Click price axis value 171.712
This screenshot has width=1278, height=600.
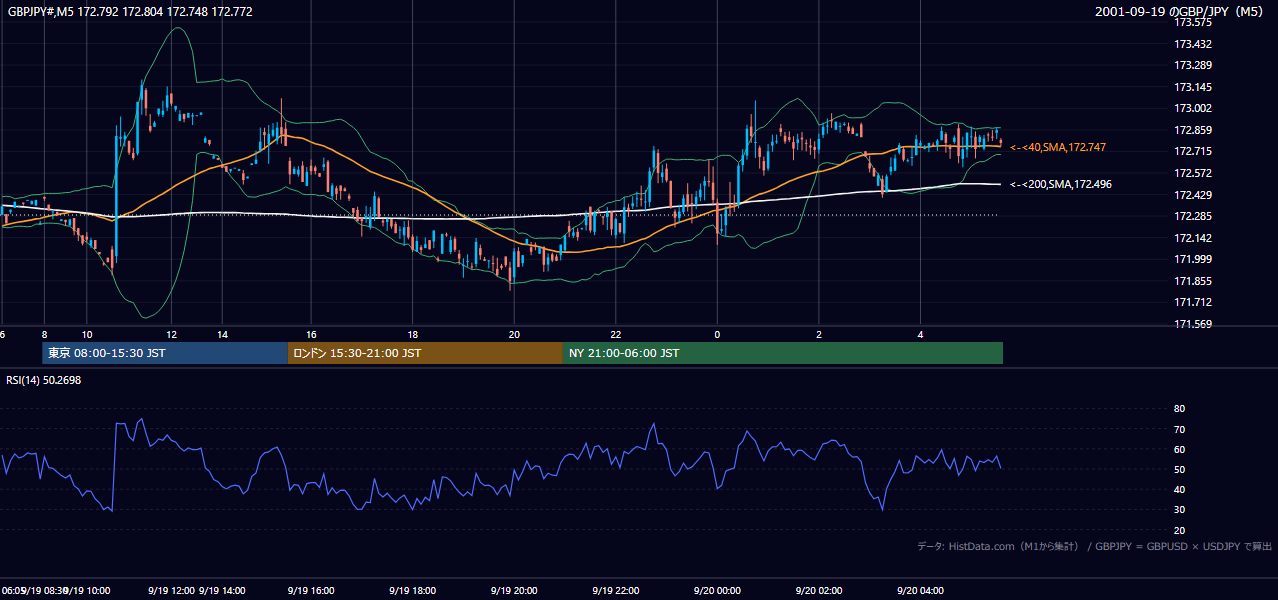1194,302
